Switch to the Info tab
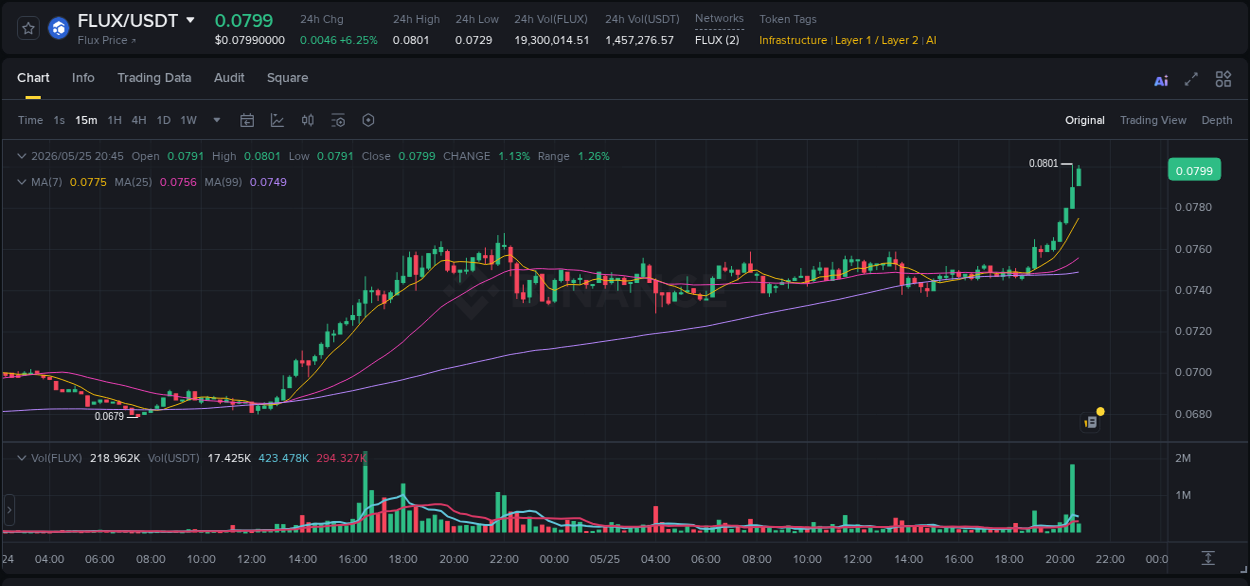 point(83,78)
